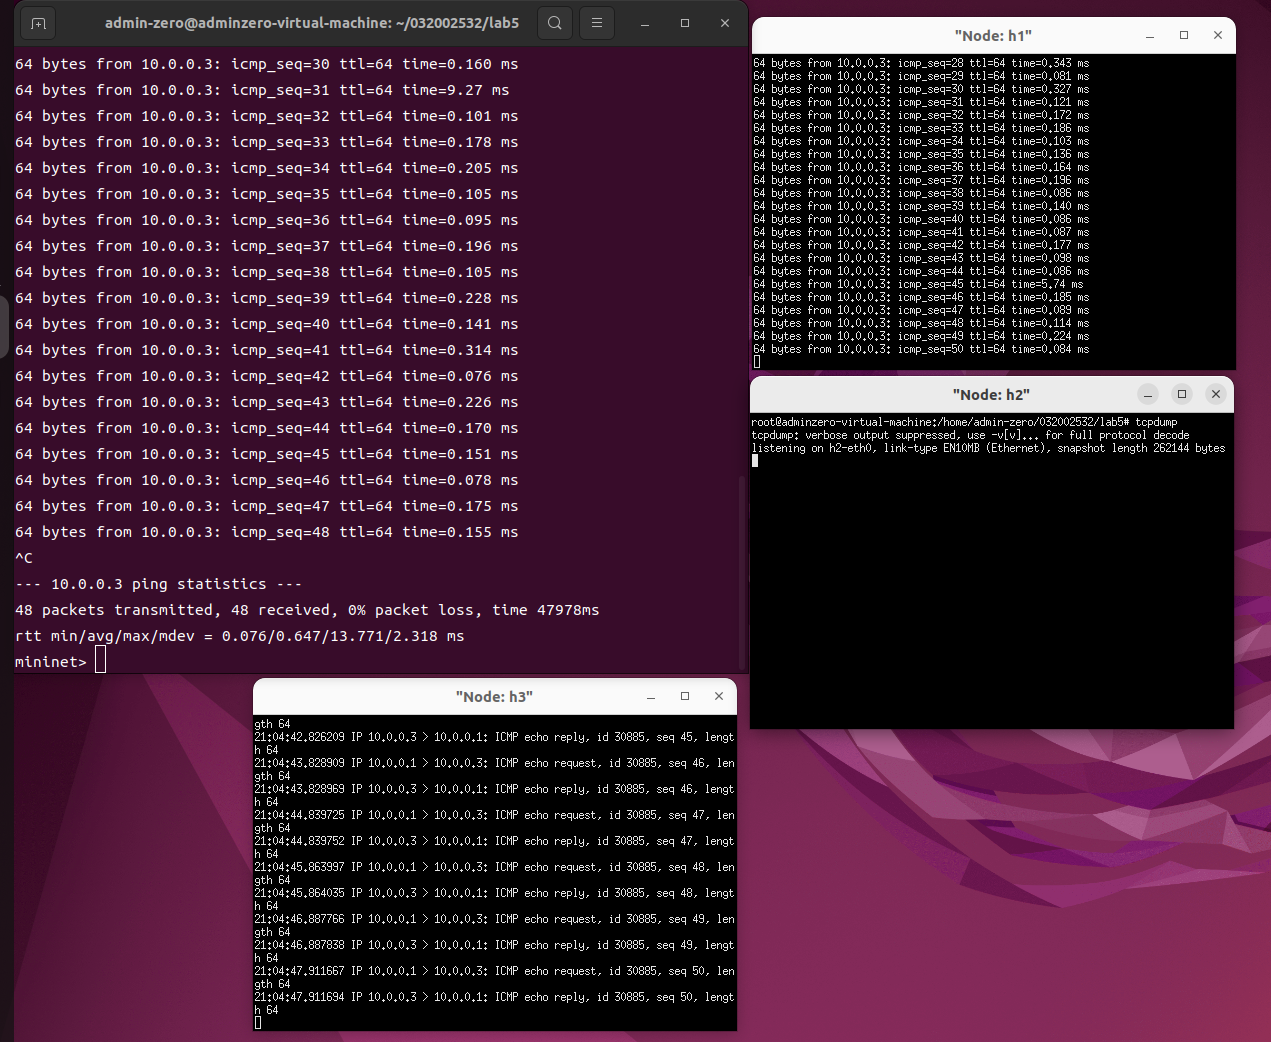This screenshot has width=1271, height=1042.
Task: Maximize the main mininet terminal window
Action: pos(685,23)
